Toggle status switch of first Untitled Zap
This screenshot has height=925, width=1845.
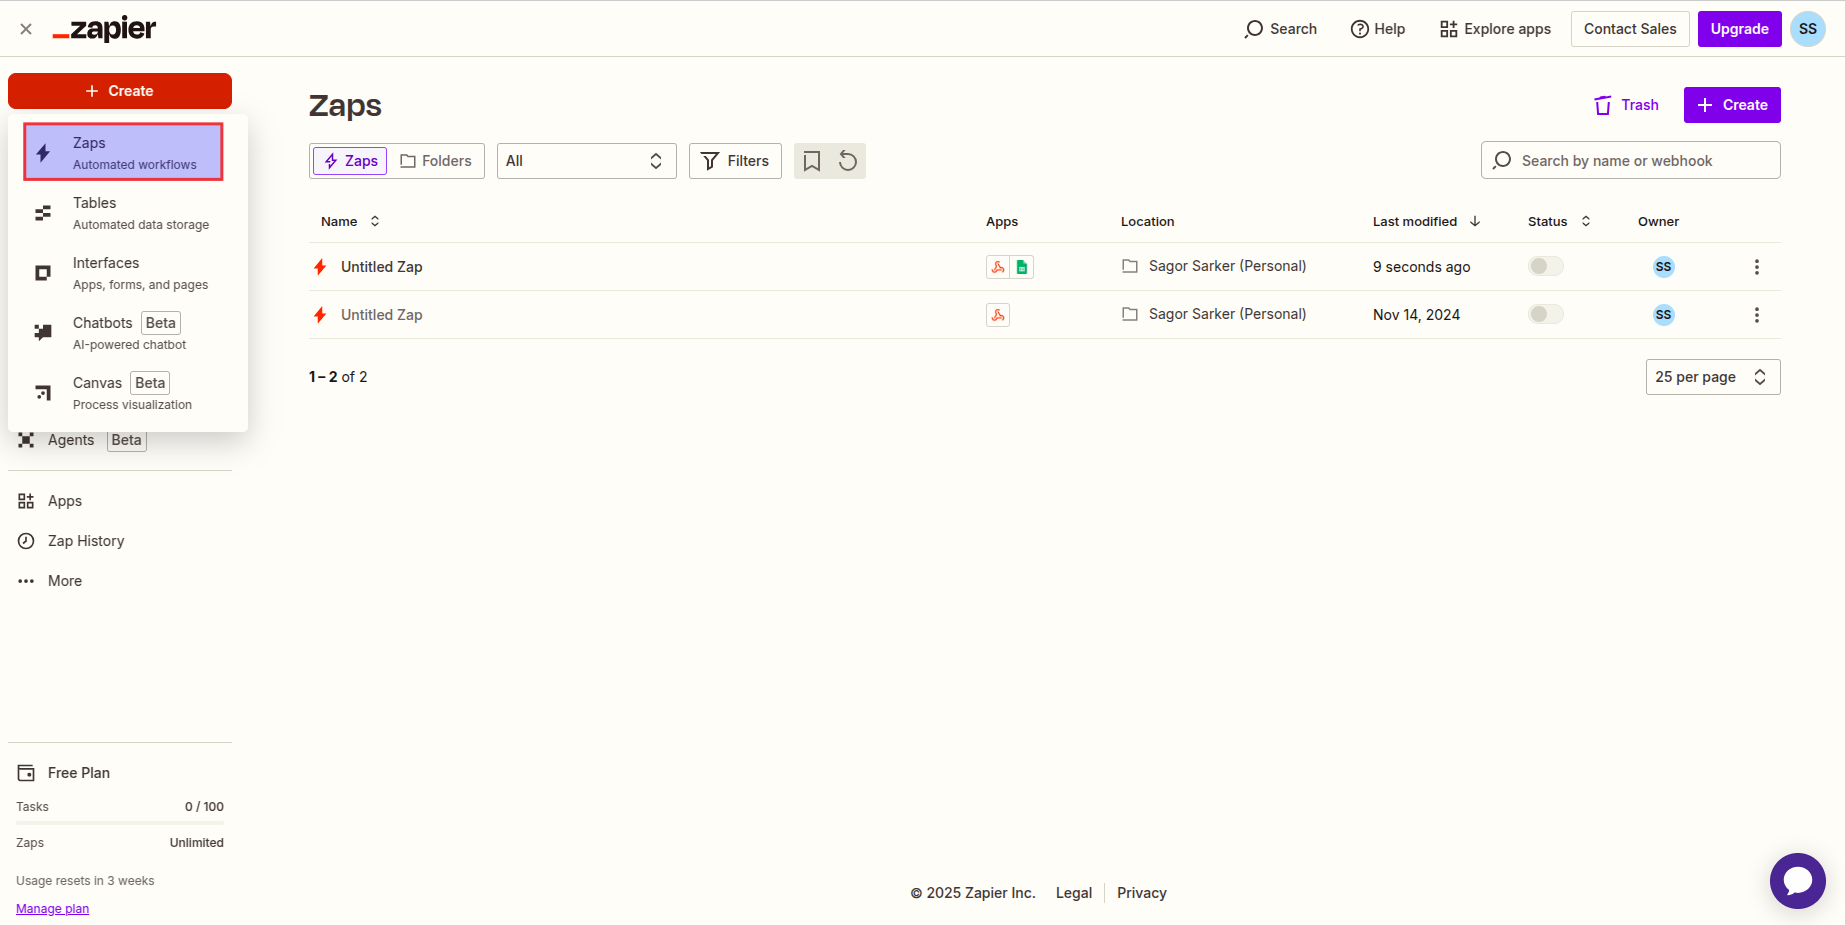point(1546,266)
